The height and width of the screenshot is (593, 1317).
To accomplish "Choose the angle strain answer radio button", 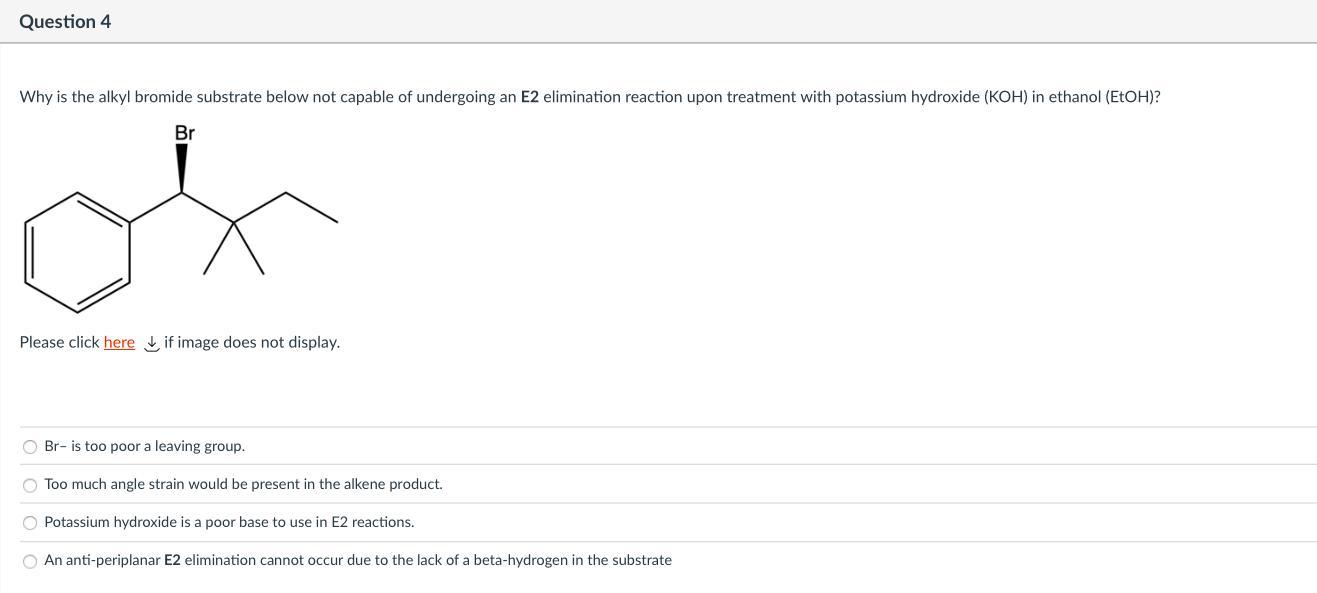I will (30, 485).
